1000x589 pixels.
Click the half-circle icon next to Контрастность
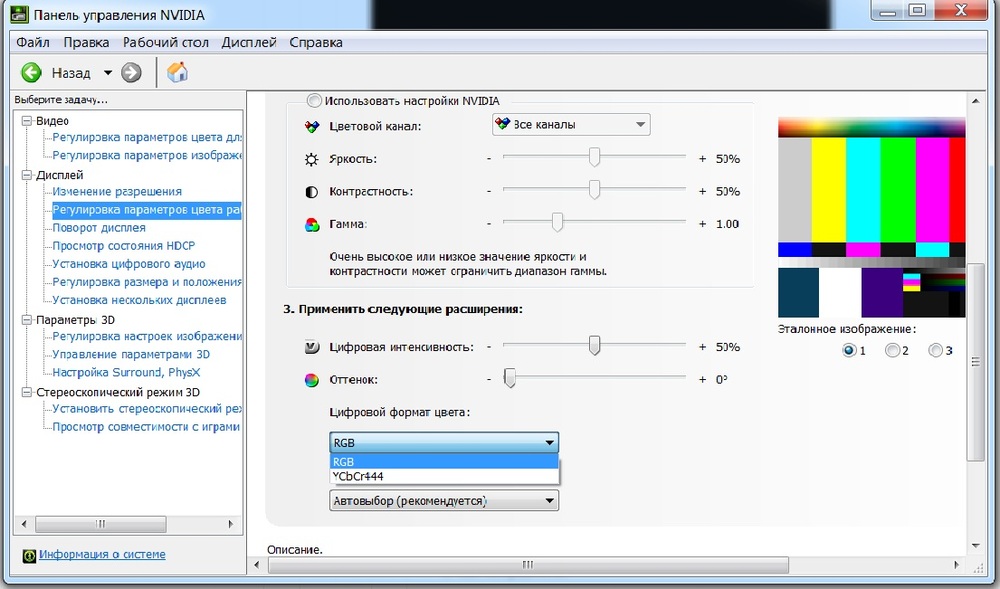pos(311,192)
